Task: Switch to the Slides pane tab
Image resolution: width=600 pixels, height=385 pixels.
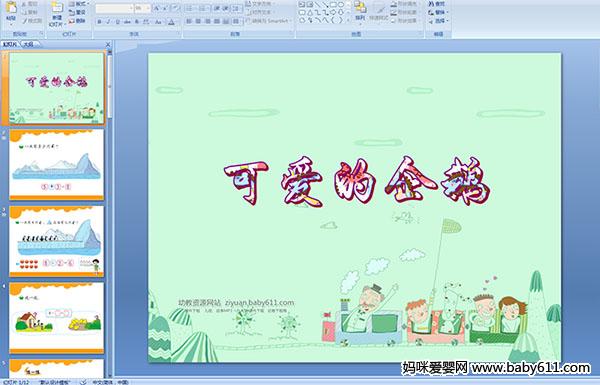Action: point(10,44)
